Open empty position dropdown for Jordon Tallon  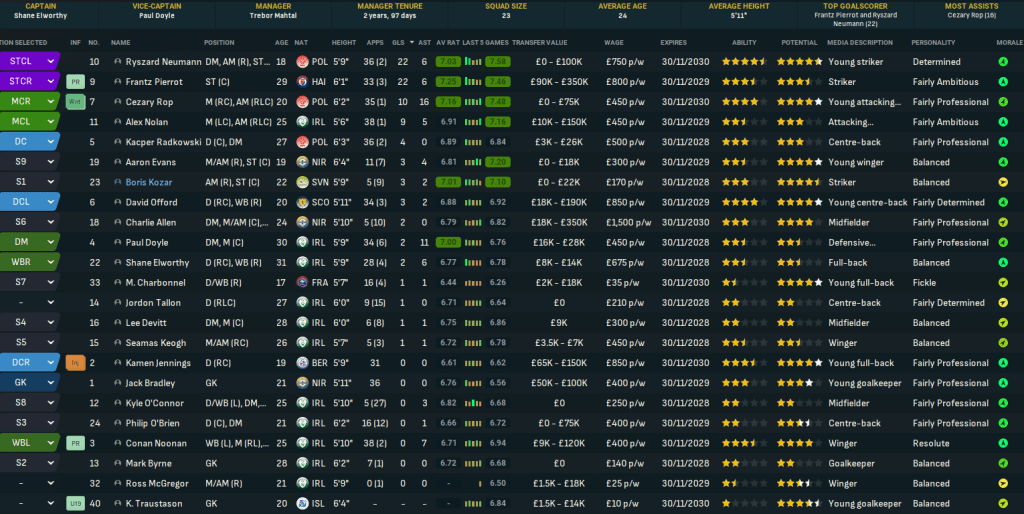click(51, 302)
